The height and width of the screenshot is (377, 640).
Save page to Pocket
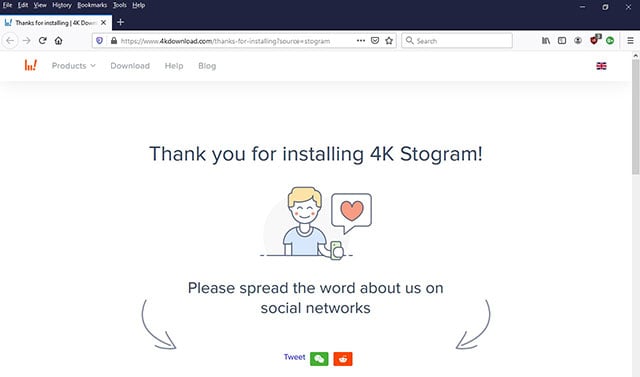(375, 41)
